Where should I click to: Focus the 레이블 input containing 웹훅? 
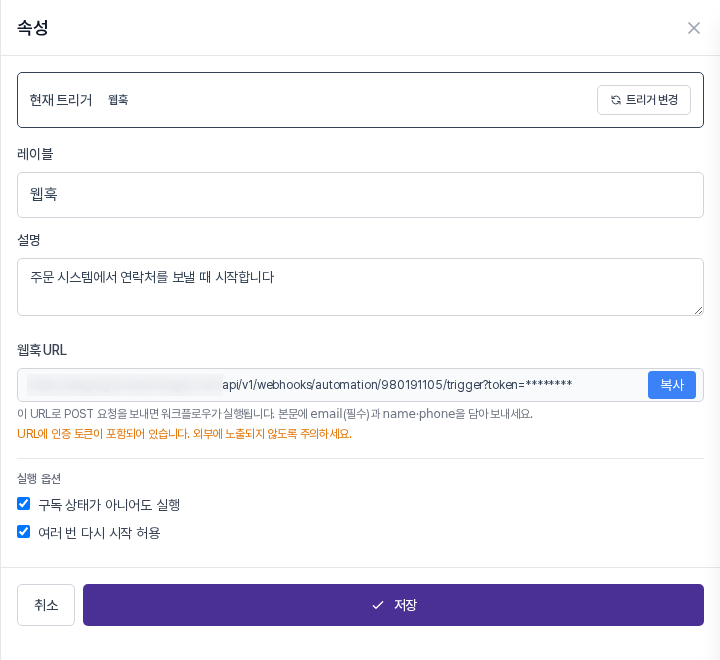tap(360, 195)
